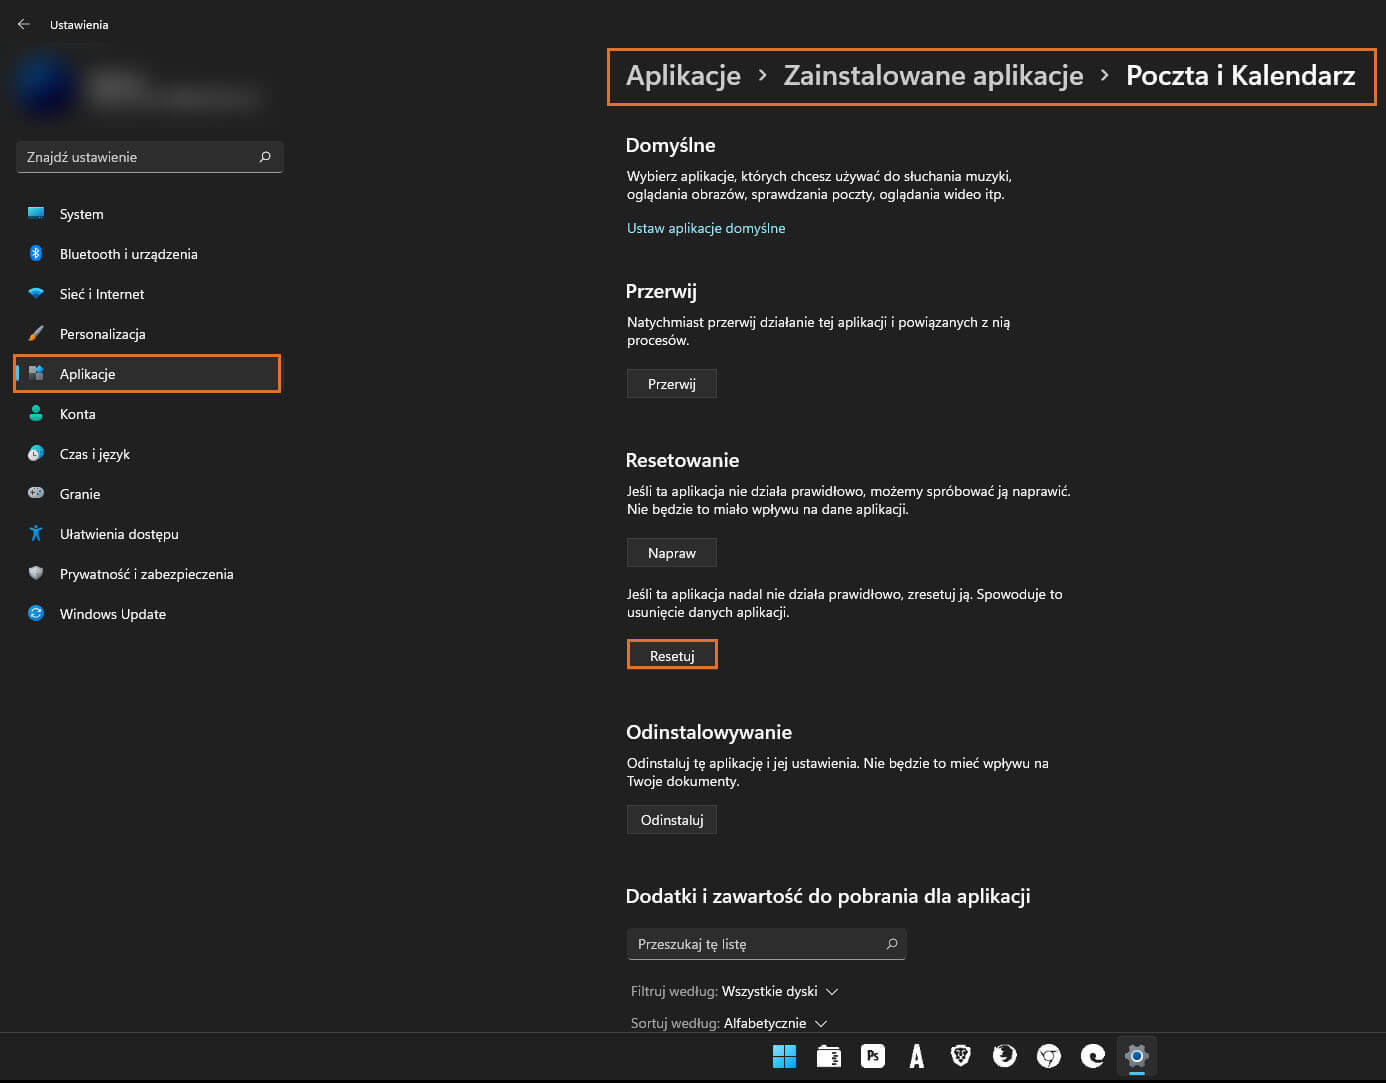
Task: Open Konta settings category
Action: (149, 414)
